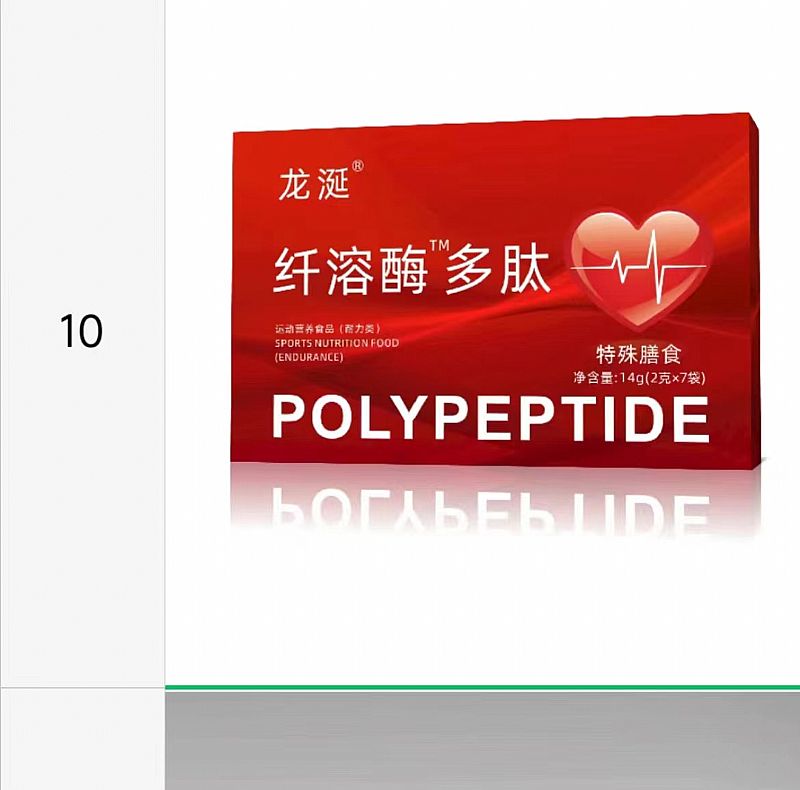The height and width of the screenshot is (790, 800).
Task: Click the 龙涎 brand logo text
Action: point(314,184)
